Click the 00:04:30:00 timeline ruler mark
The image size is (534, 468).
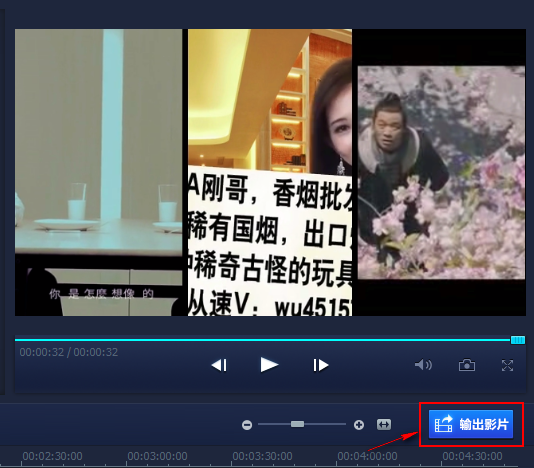pyautogui.click(x=472, y=456)
